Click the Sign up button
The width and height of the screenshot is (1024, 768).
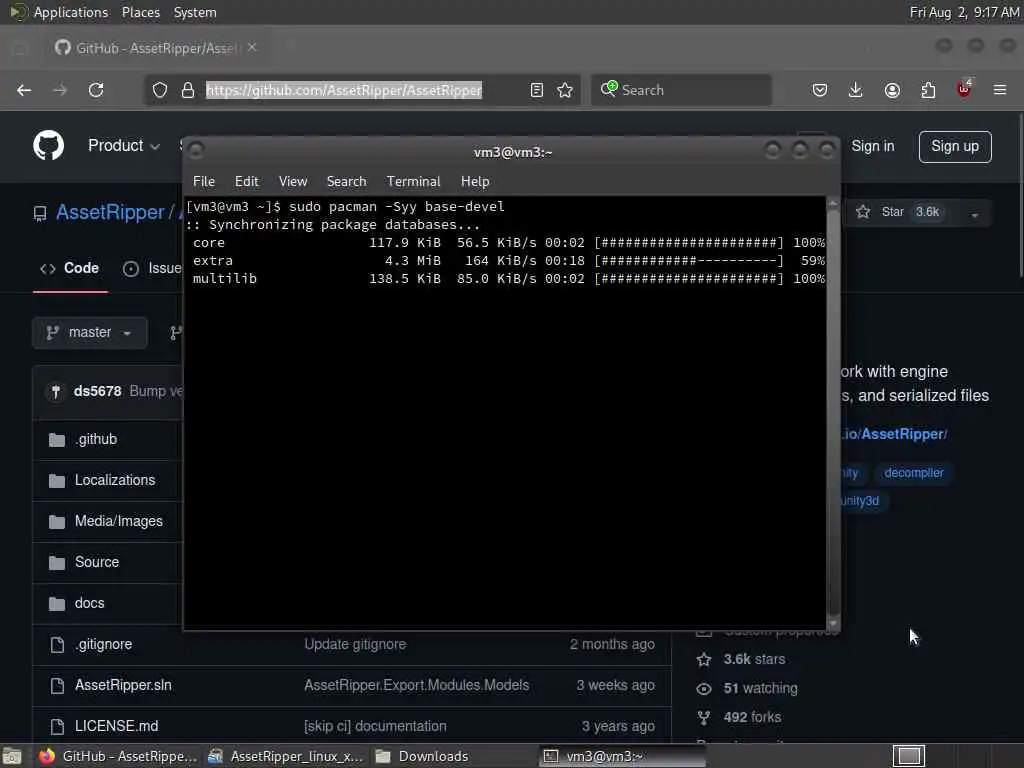pyautogui.click(x=955, y=146)
